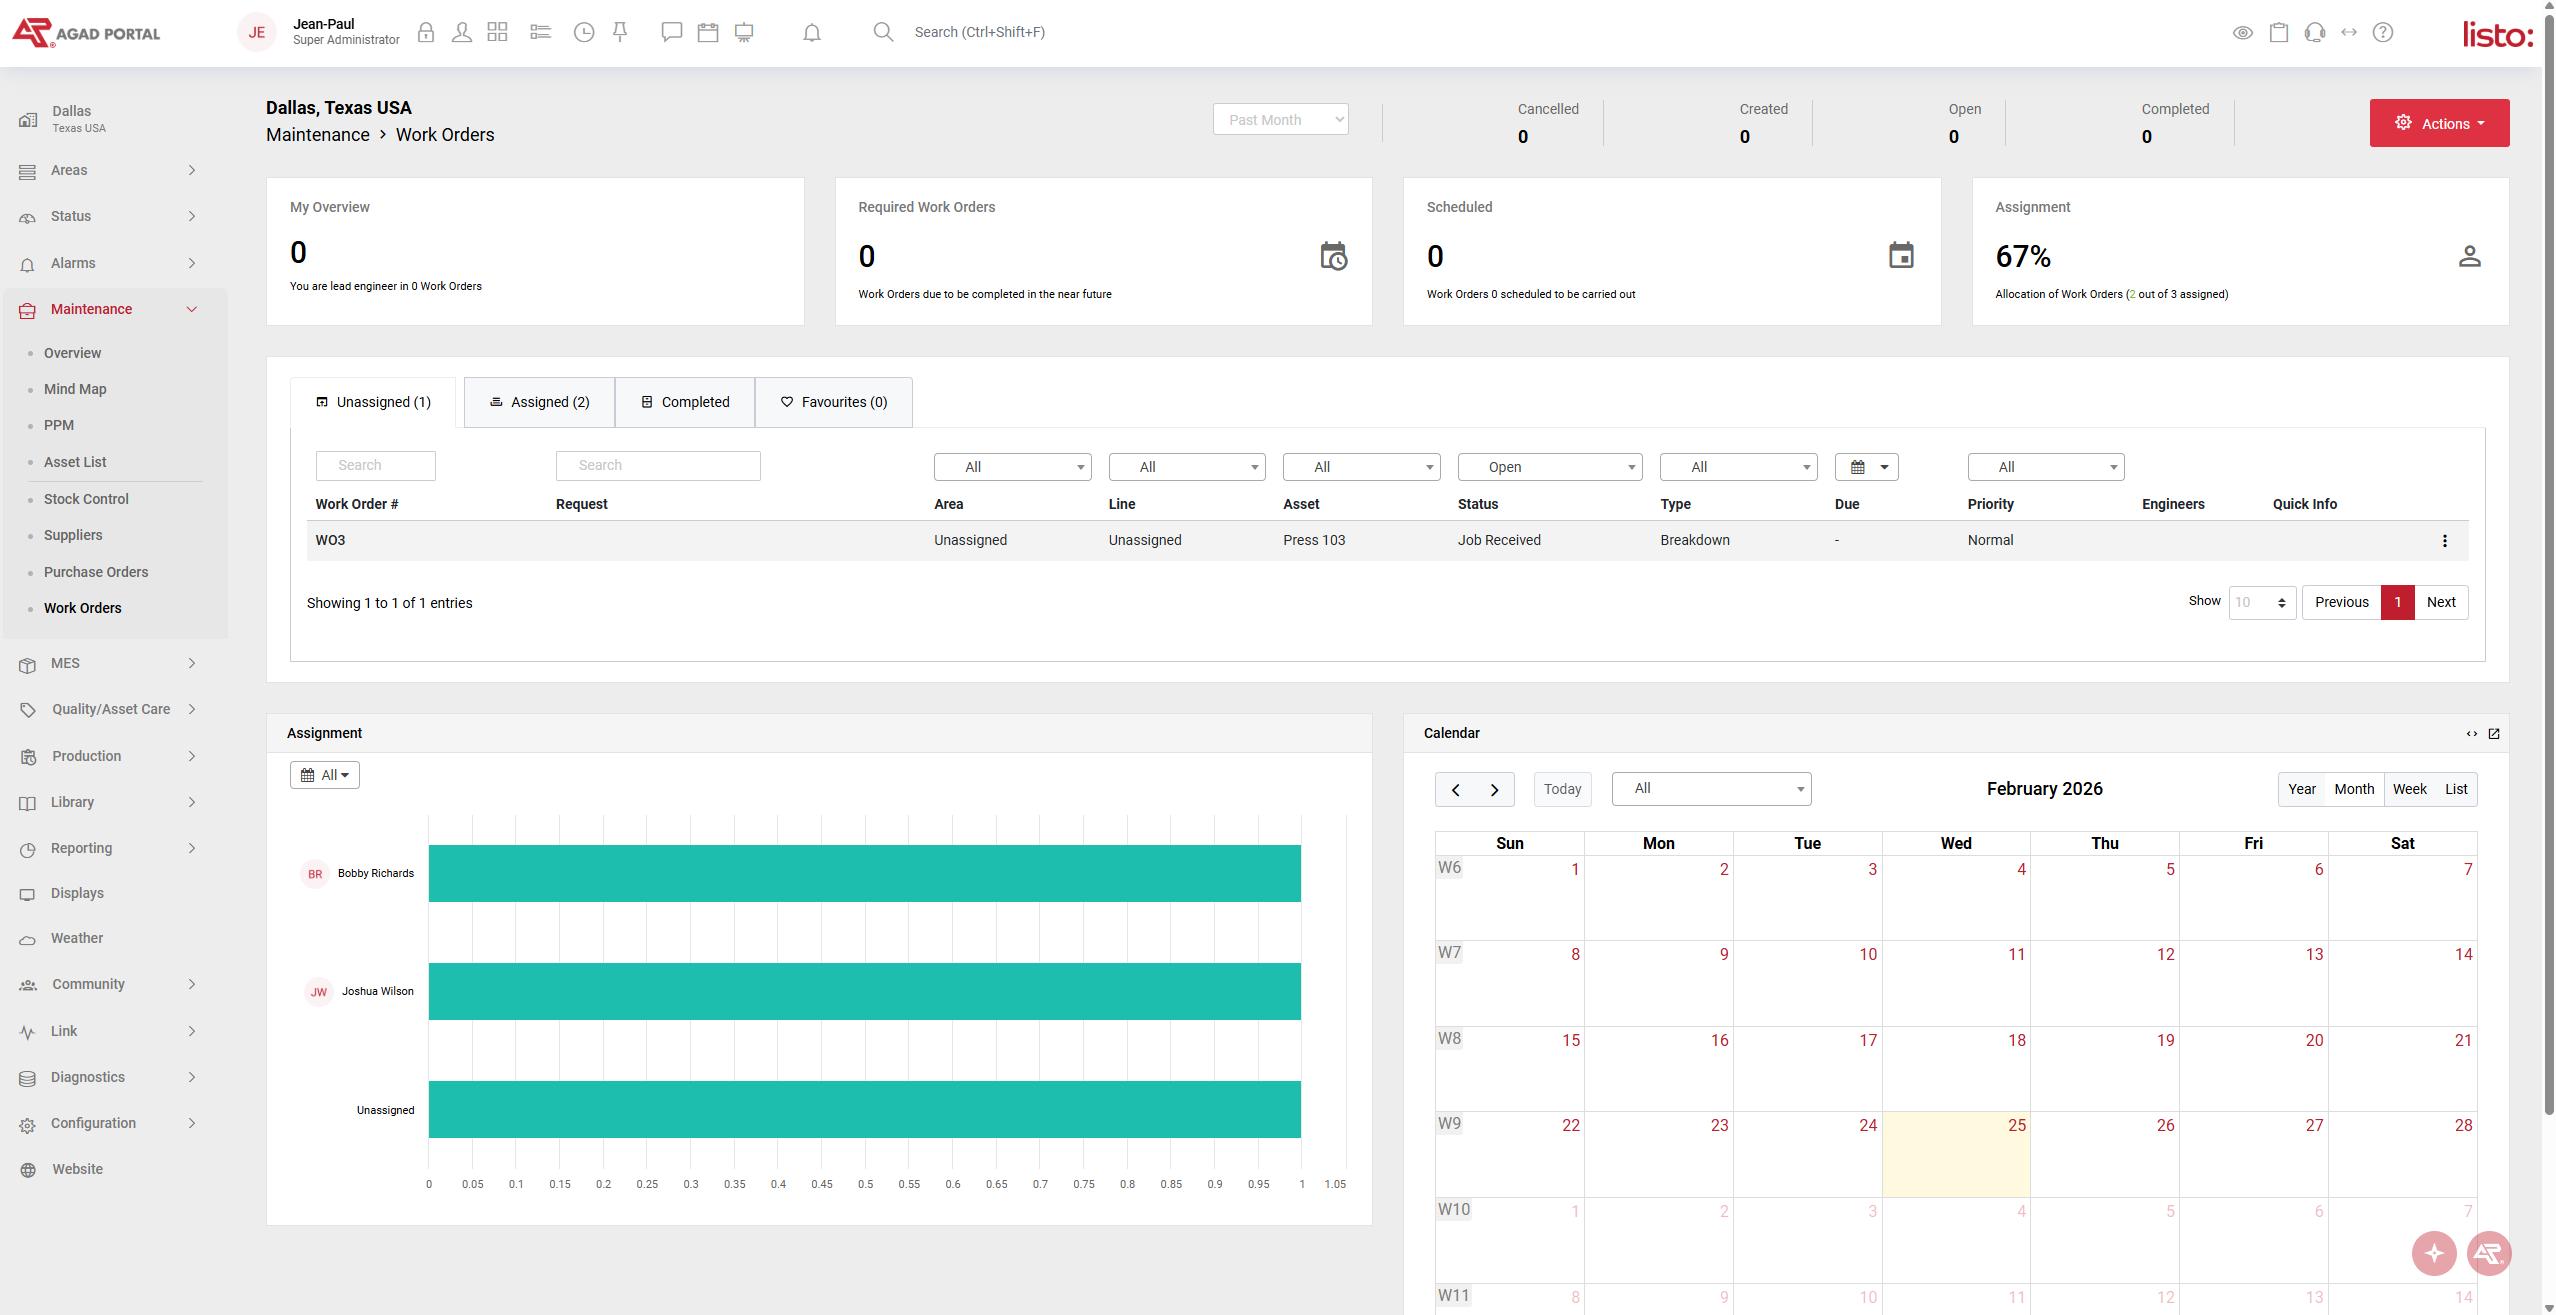Open calendar in external window icon
The width and height of the screenshot is (2556, 1315).
point(2494,734)
